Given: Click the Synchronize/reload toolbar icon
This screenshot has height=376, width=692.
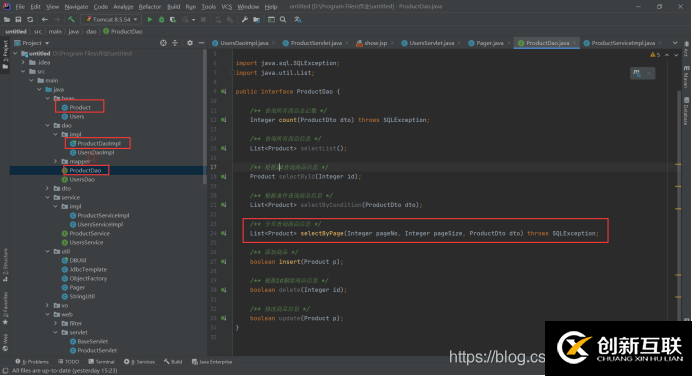Looking at the screenshot, I should click(30, 19).
